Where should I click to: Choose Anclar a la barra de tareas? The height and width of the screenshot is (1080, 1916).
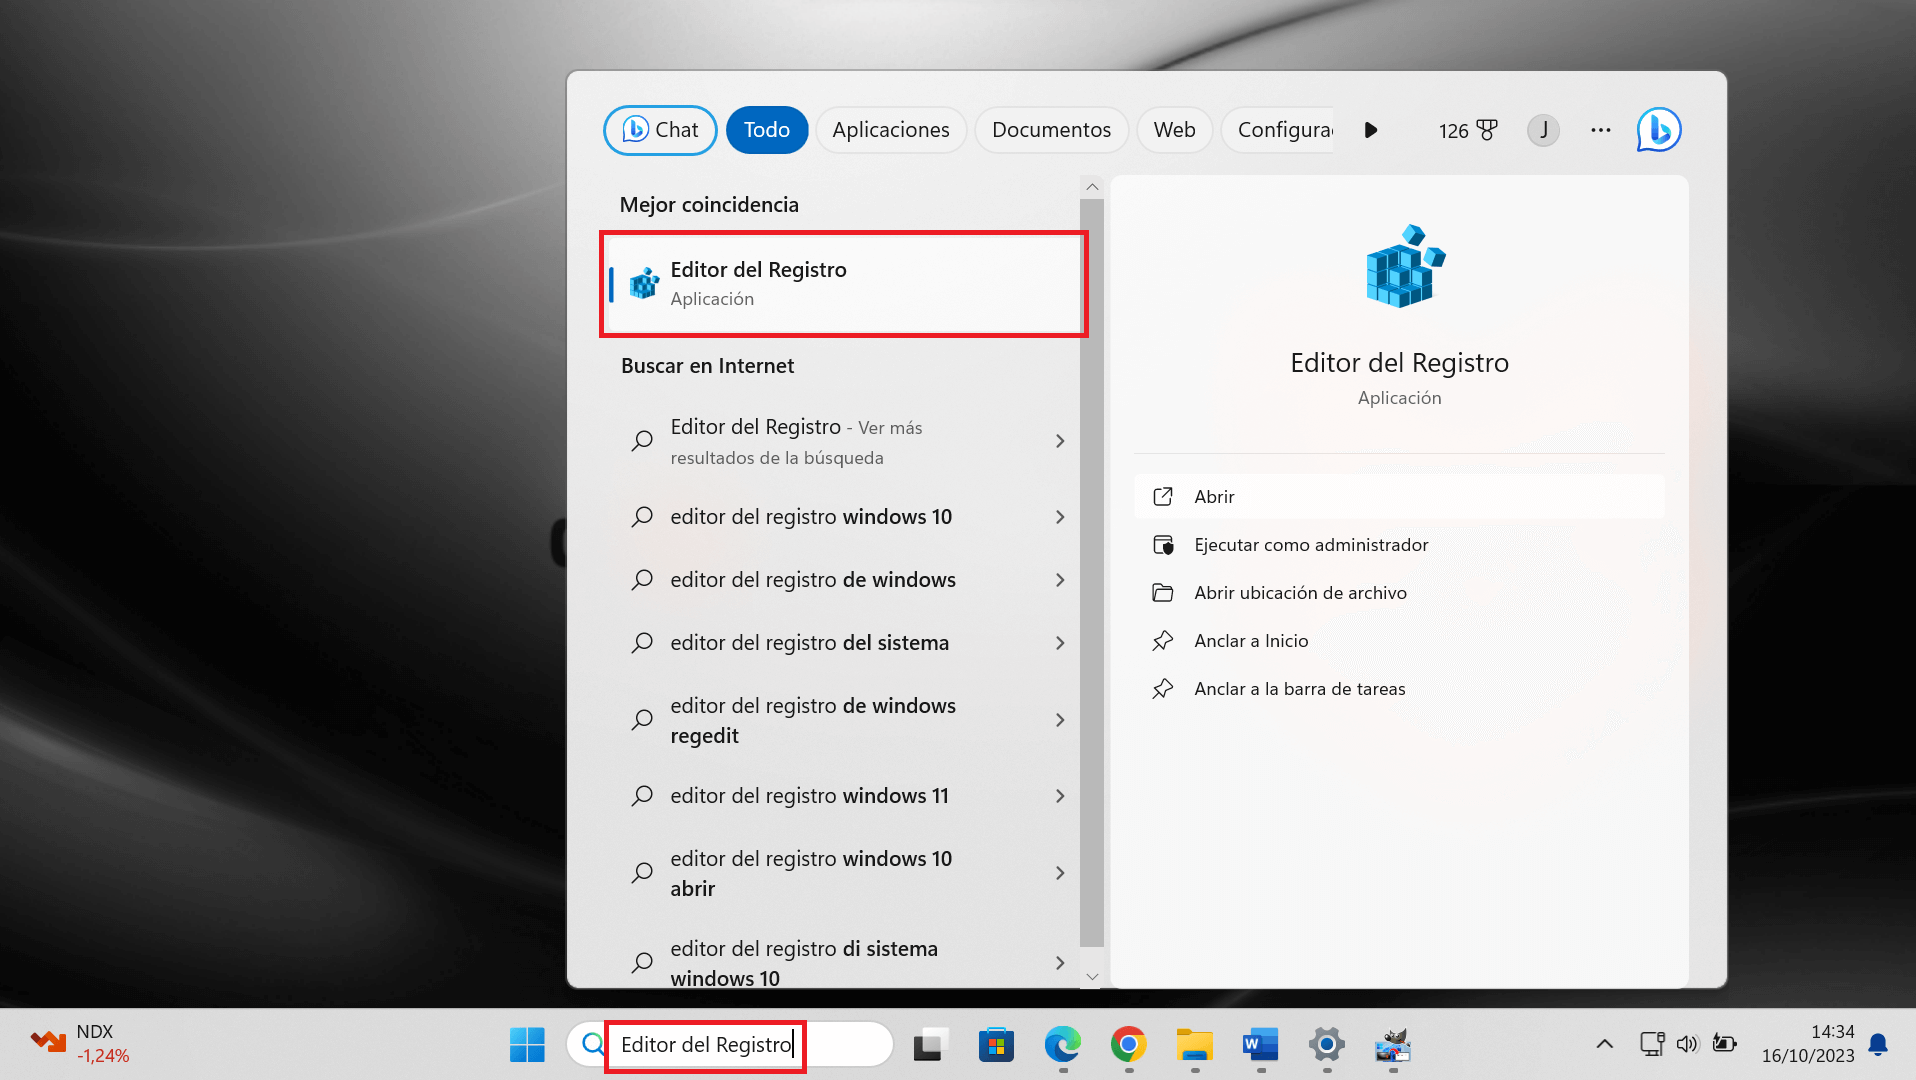click(1399, 689)
